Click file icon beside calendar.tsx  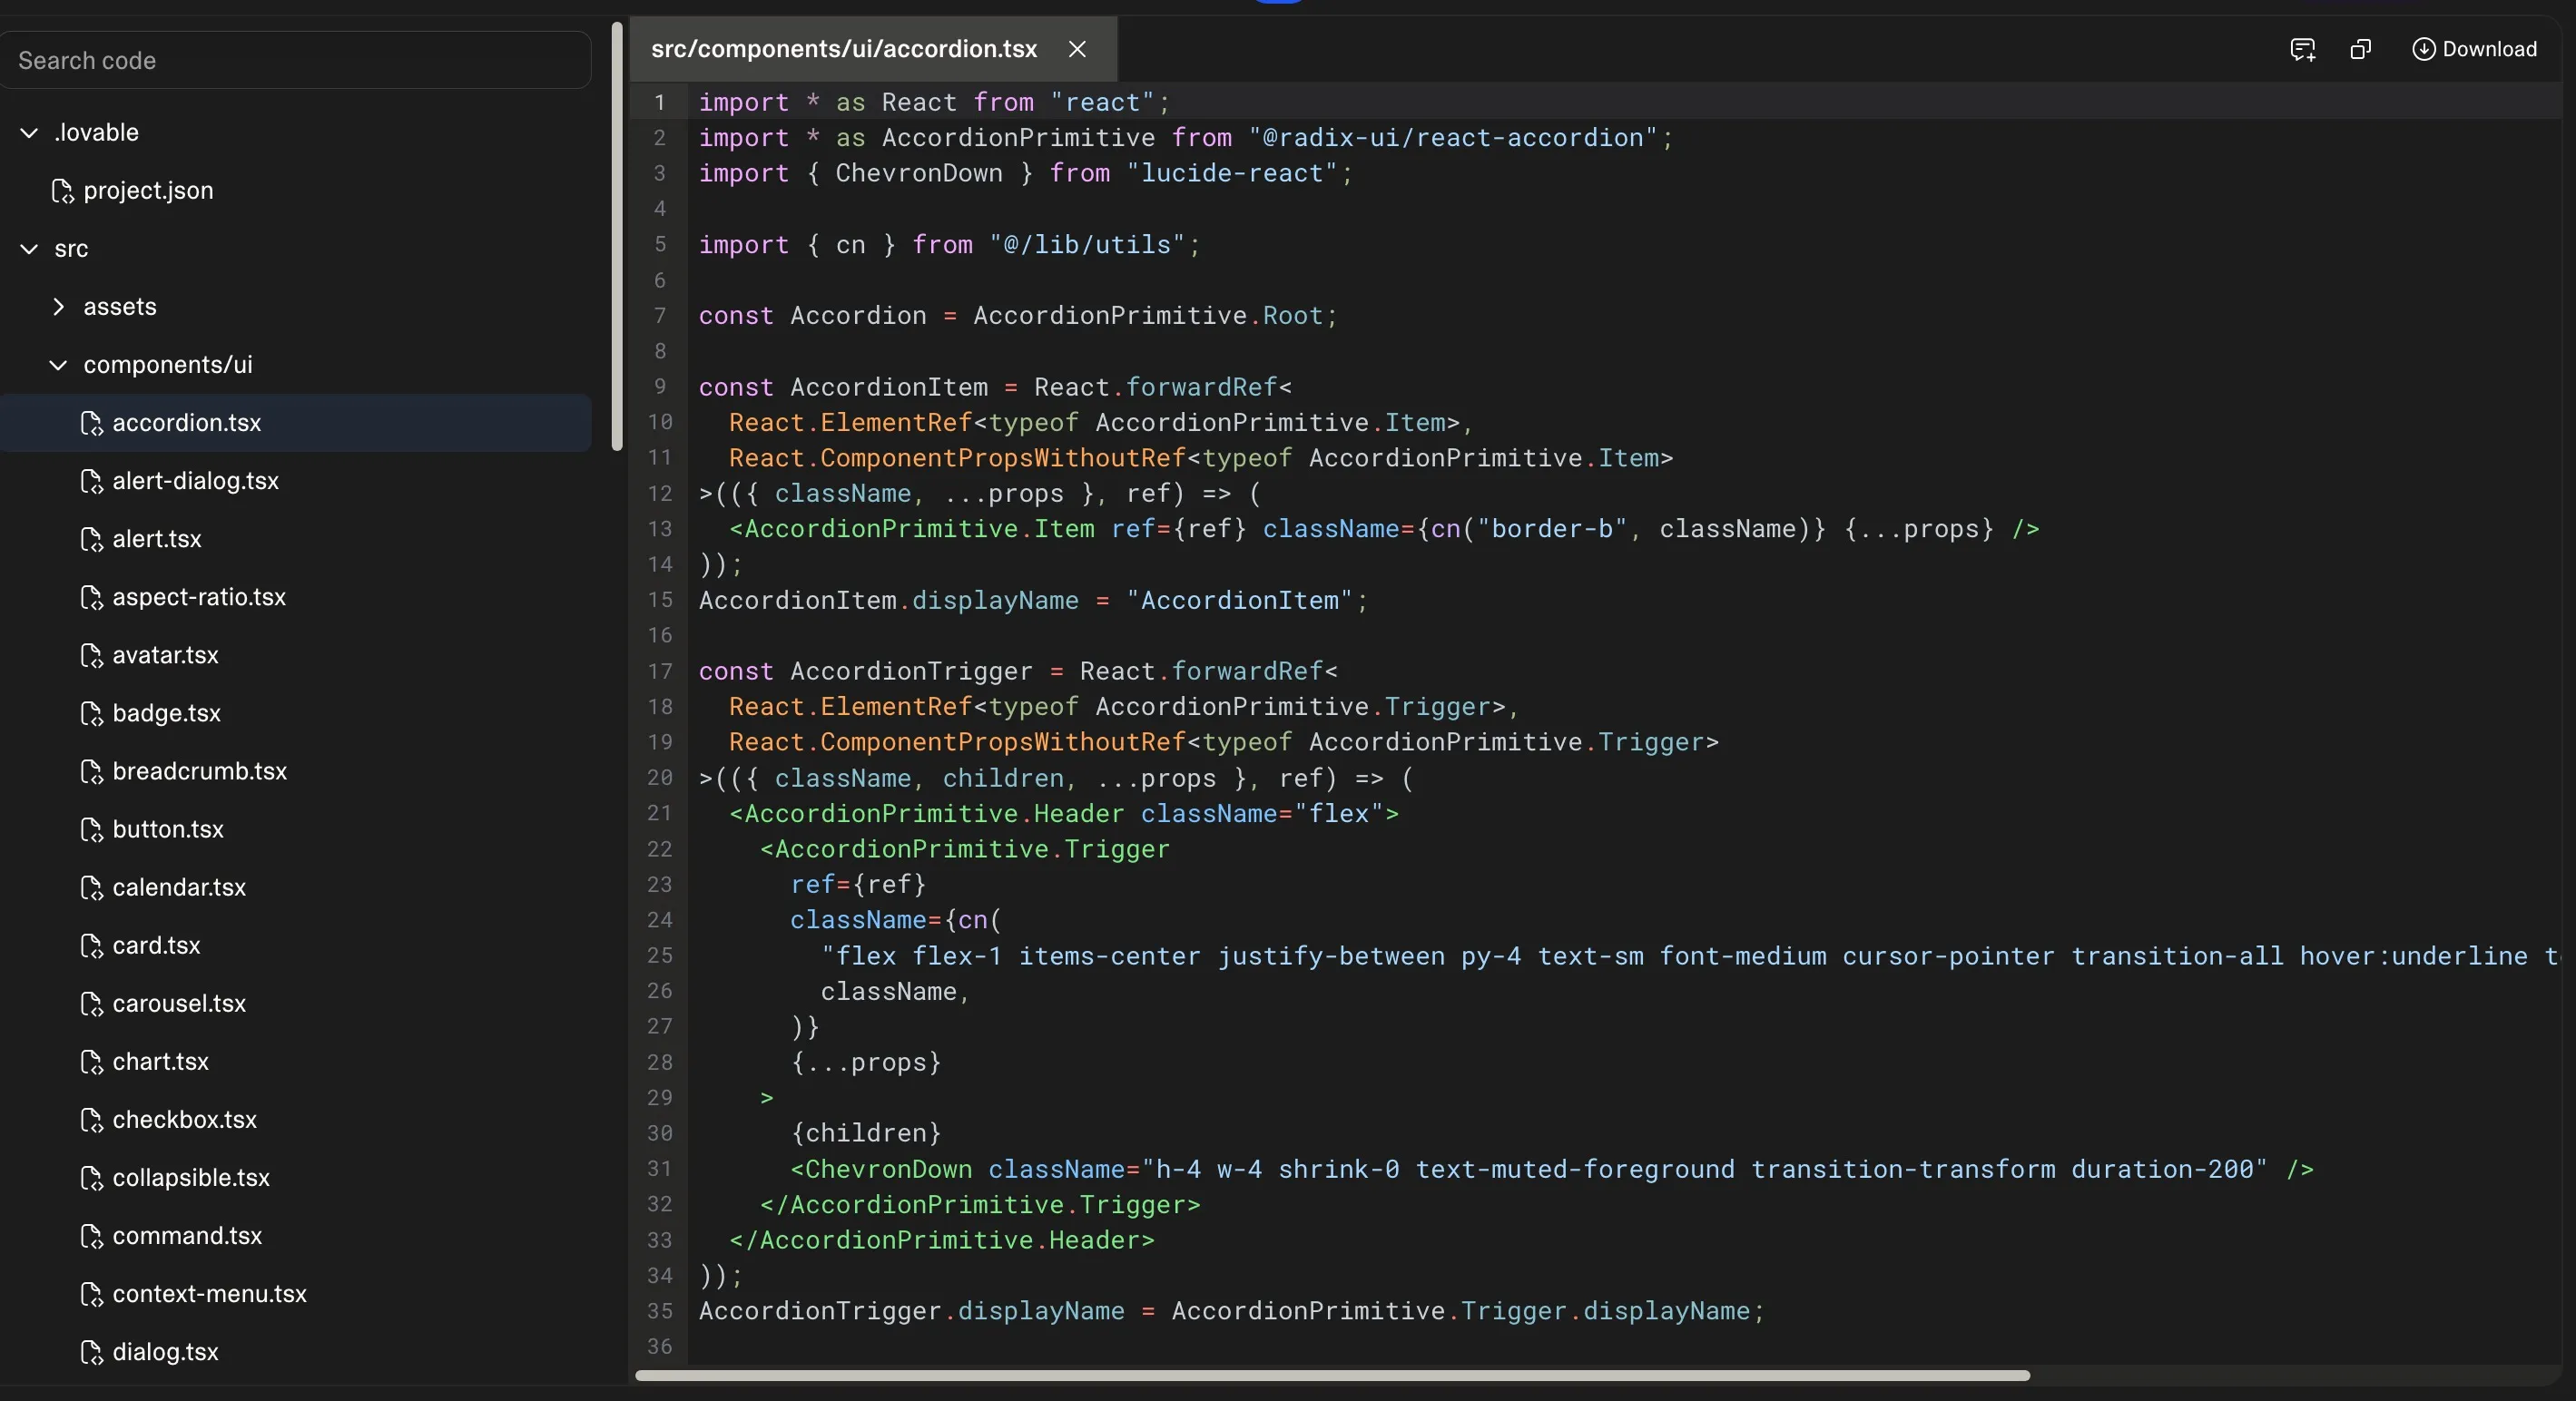[91, 887]
